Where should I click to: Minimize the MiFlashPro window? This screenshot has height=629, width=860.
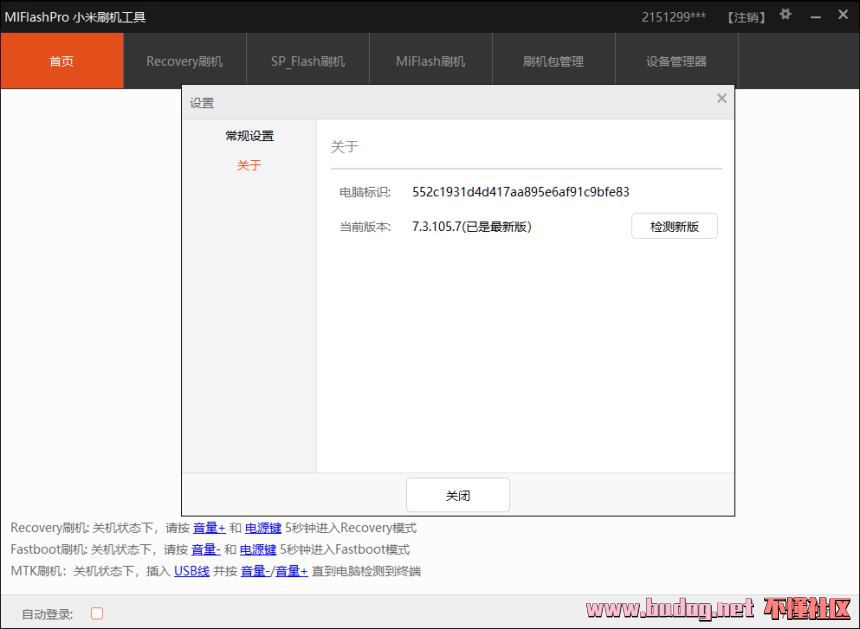816,16
